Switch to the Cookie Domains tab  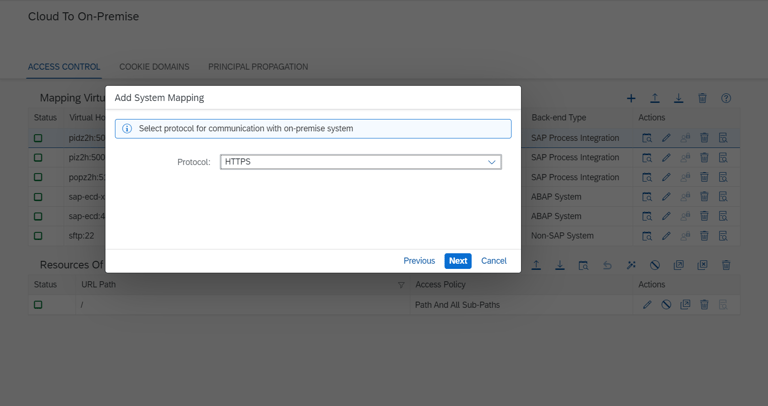pyautogui.click(x=154, y=67)
